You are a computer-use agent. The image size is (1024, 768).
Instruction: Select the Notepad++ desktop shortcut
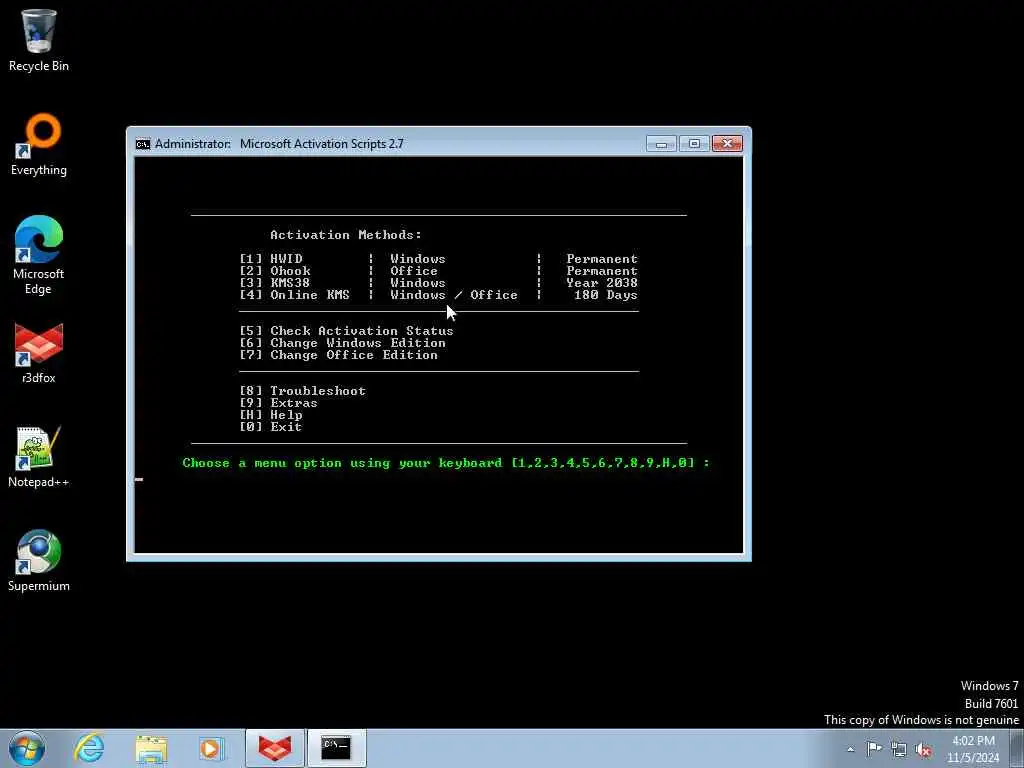click(x=39, y=456)
